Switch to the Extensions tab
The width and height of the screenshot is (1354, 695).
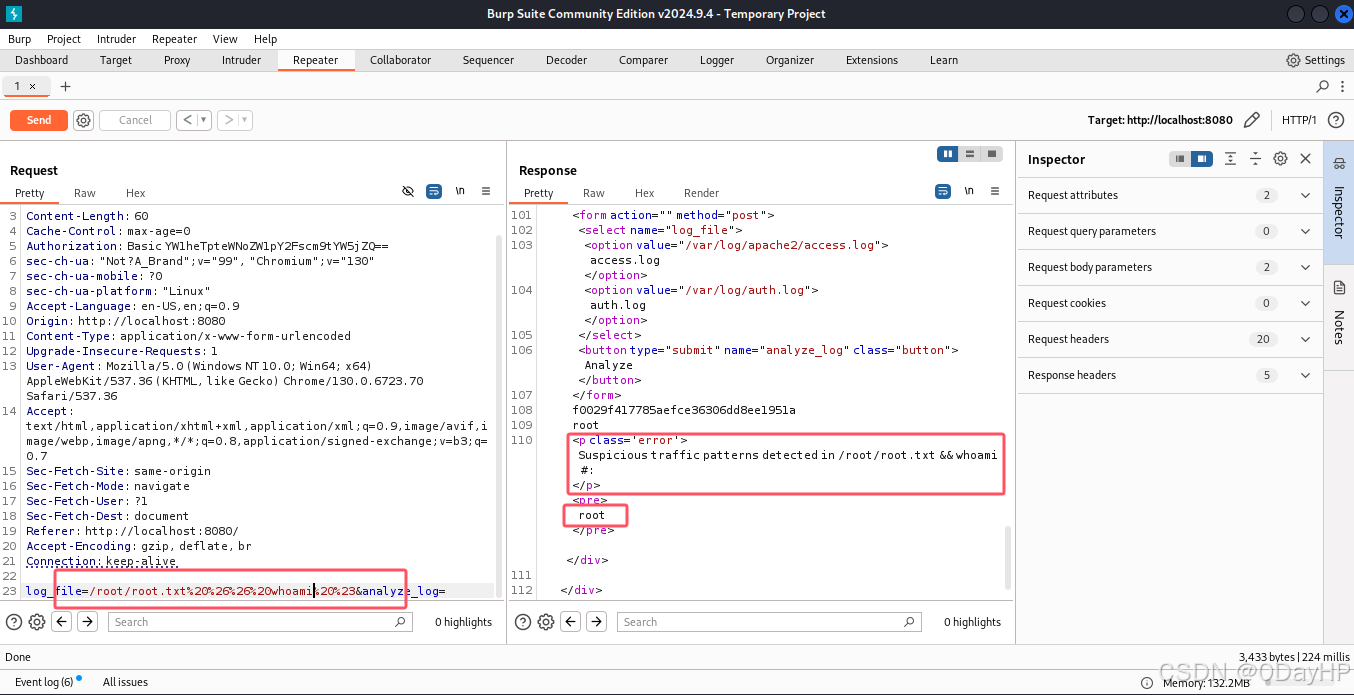872,60
